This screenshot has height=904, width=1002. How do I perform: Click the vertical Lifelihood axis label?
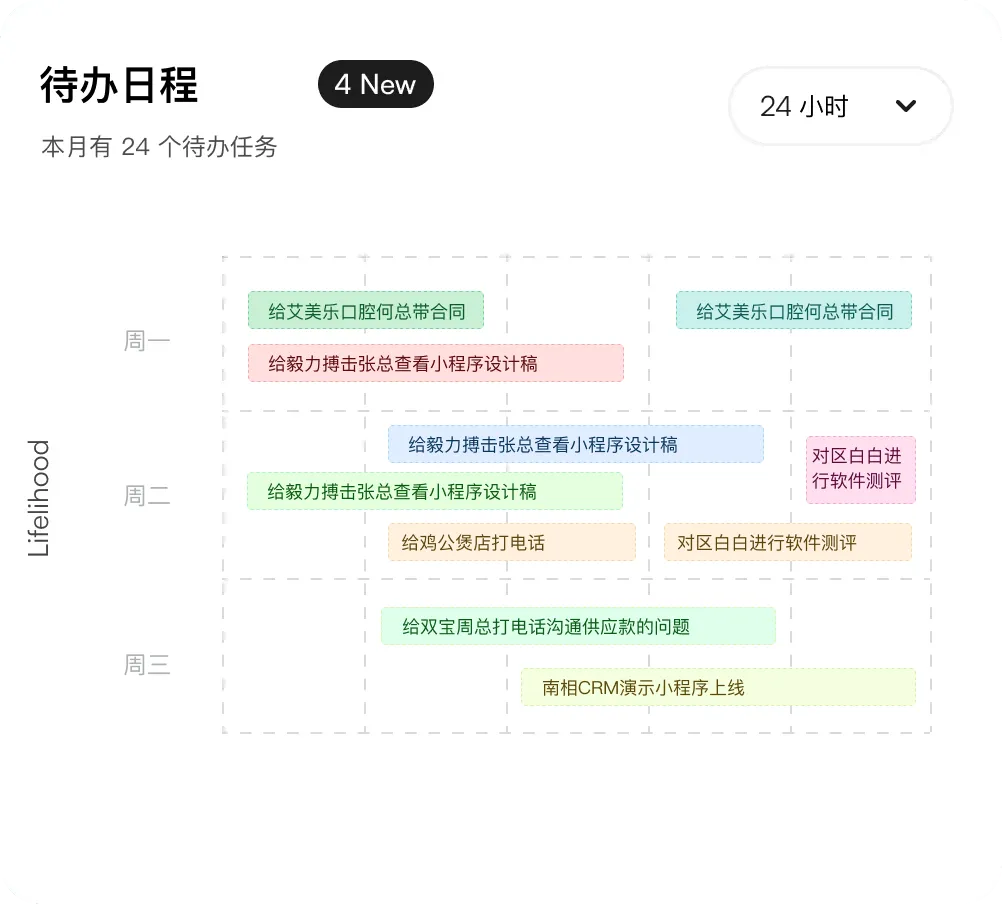tap(39, 498)
